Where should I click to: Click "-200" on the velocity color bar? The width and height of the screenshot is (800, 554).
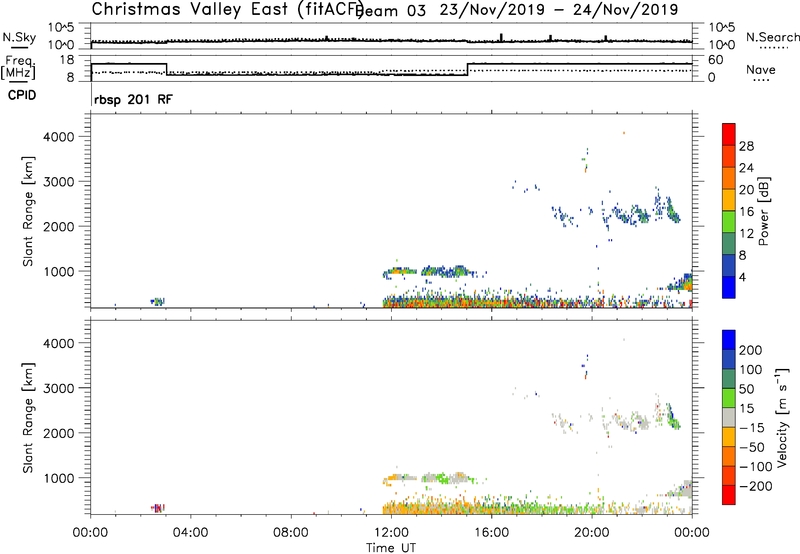755,486
